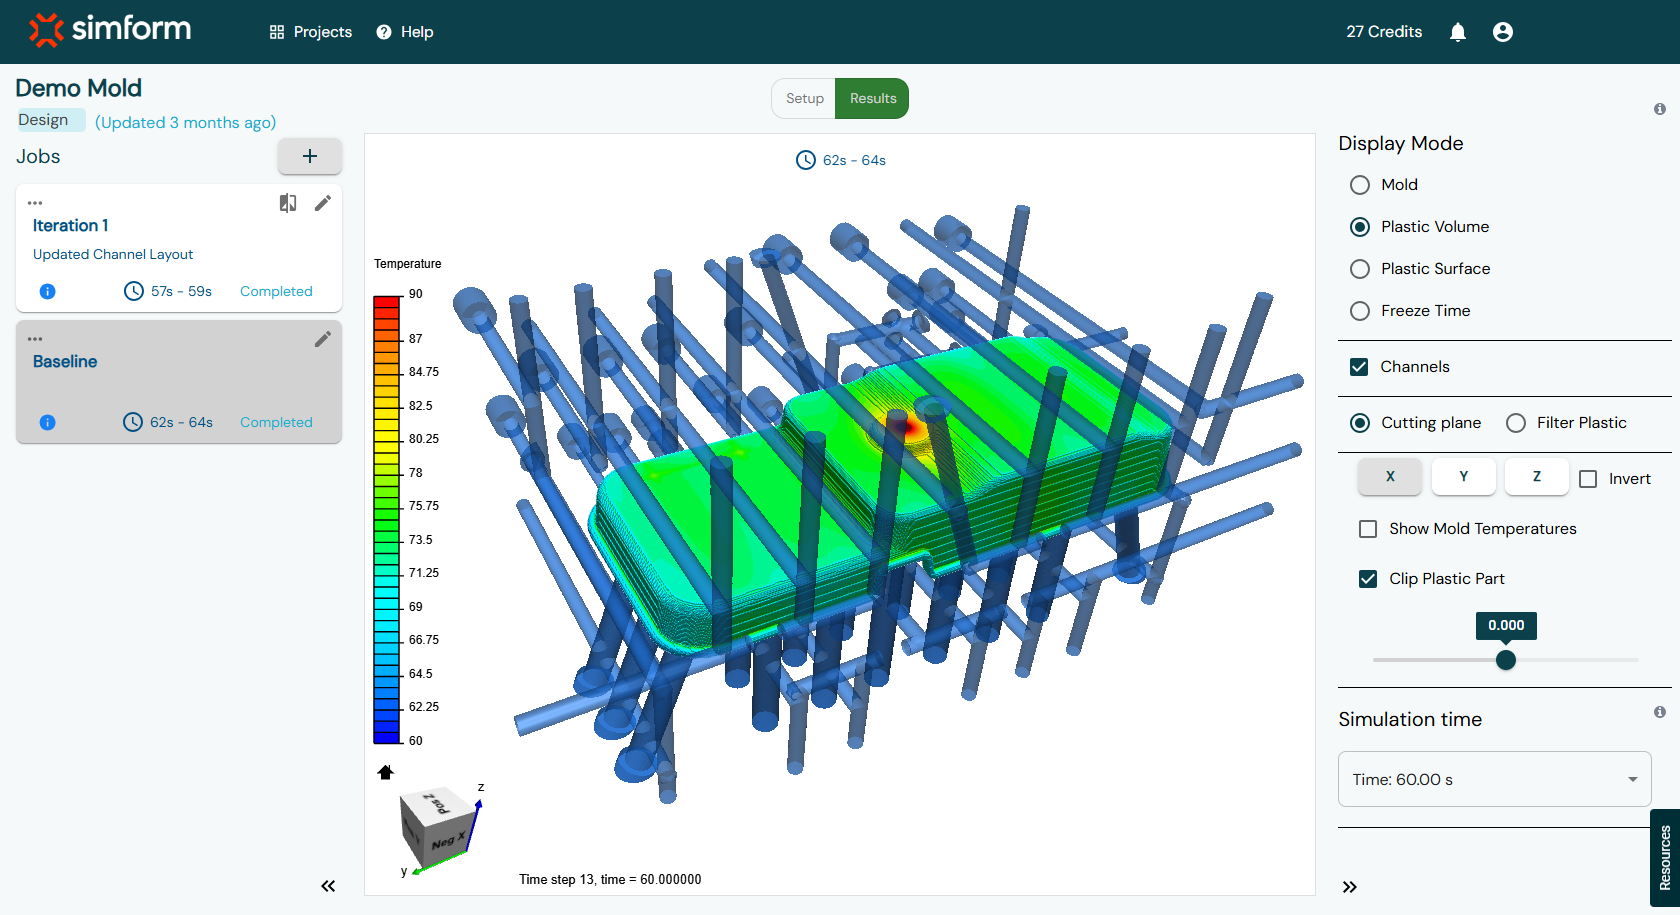1680x915 pixels.
Task: Open info icon on Iteration 1 job
Action: click(x=47, y=291)
